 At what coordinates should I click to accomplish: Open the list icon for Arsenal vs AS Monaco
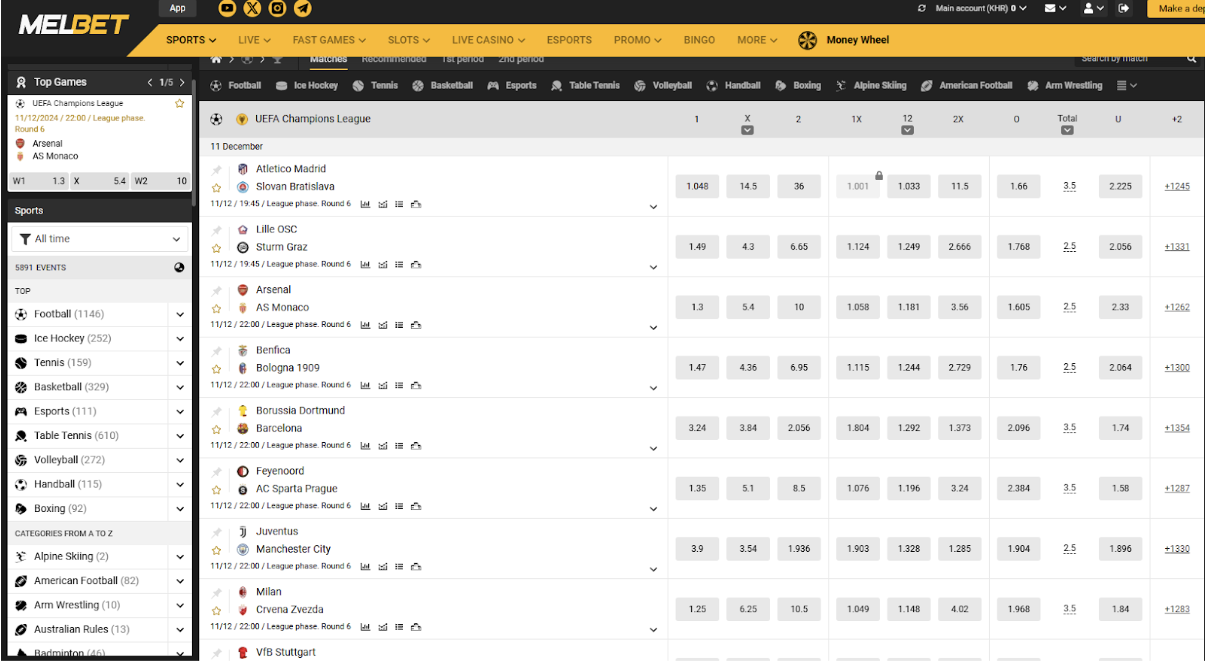click(x=399, y=325)
